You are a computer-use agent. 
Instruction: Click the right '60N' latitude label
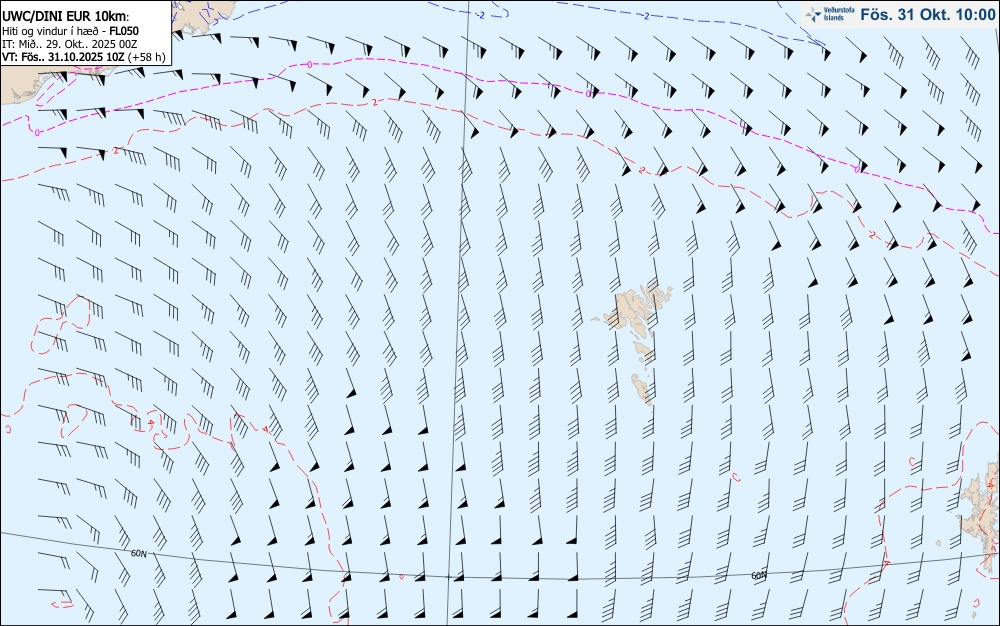(x=759, y=576)
